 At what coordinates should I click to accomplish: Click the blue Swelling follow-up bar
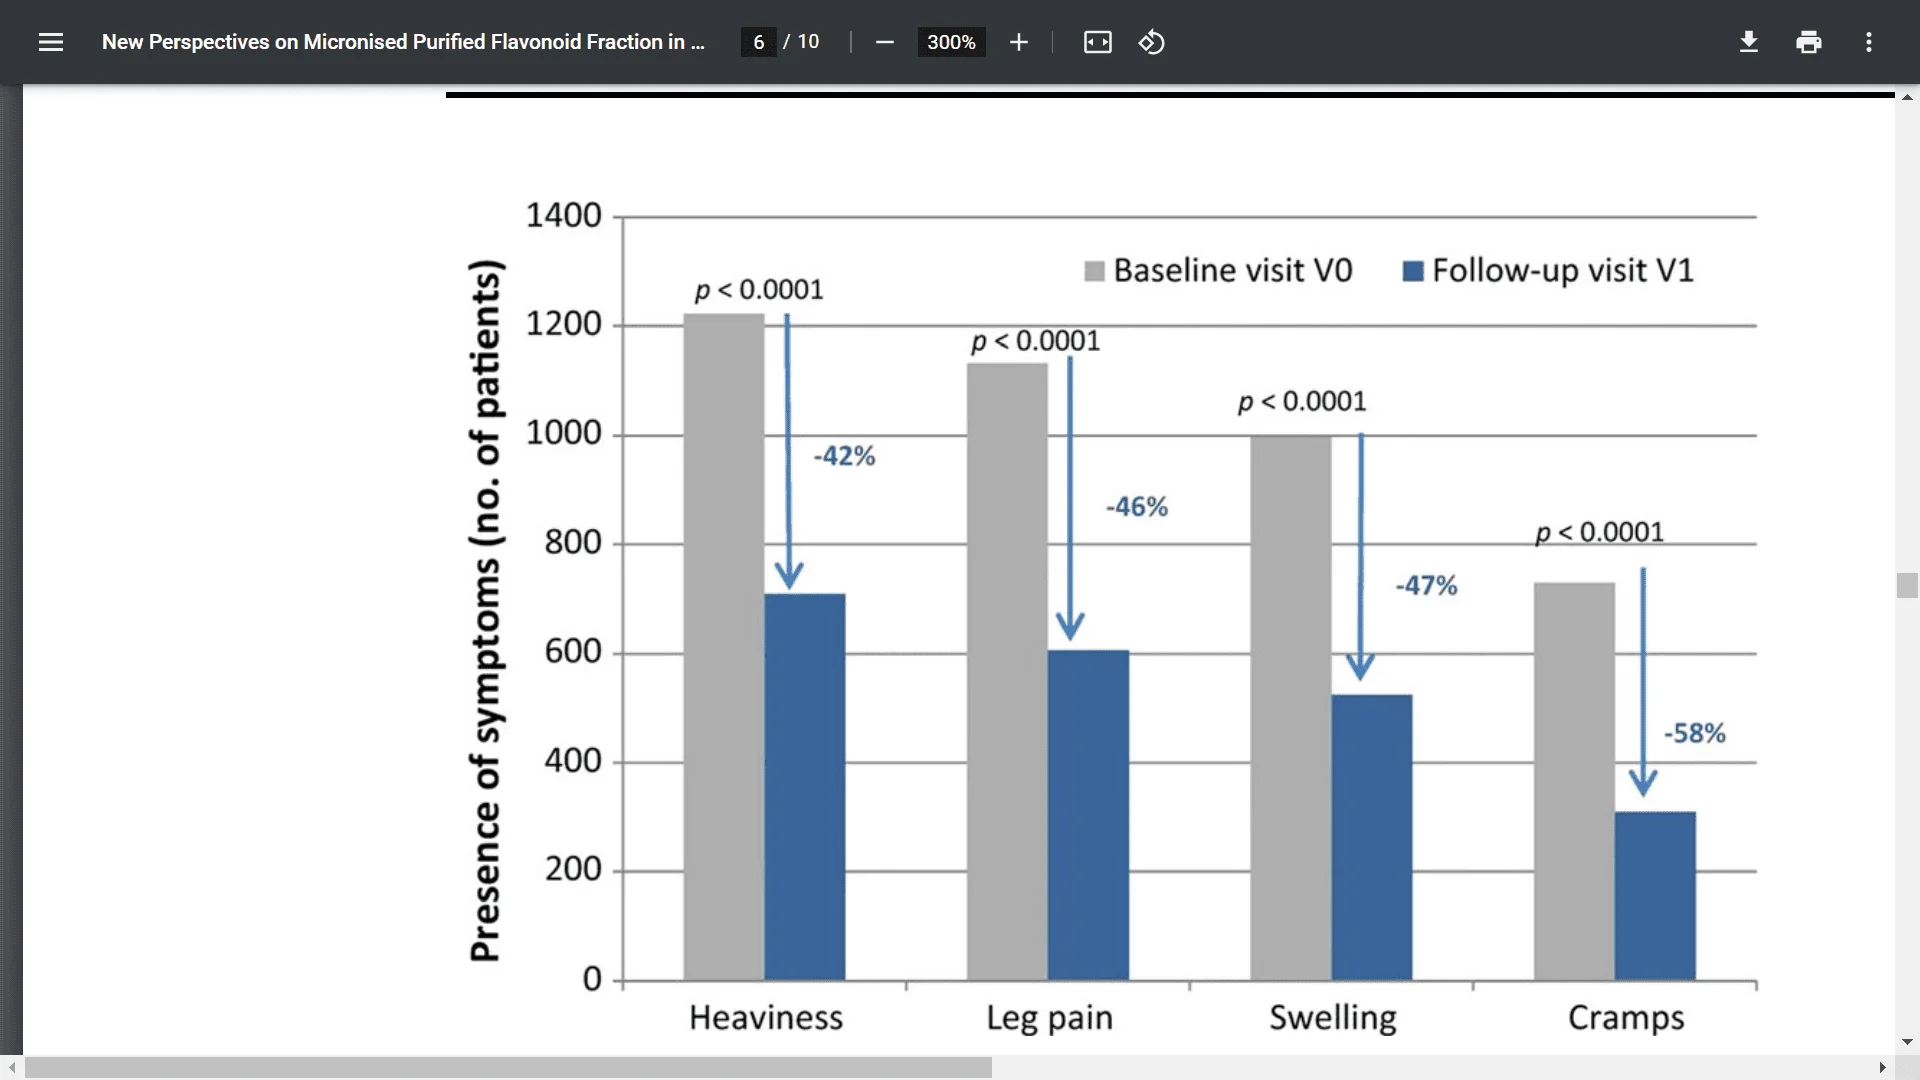pyautogui.click(x=1372, y=837)
